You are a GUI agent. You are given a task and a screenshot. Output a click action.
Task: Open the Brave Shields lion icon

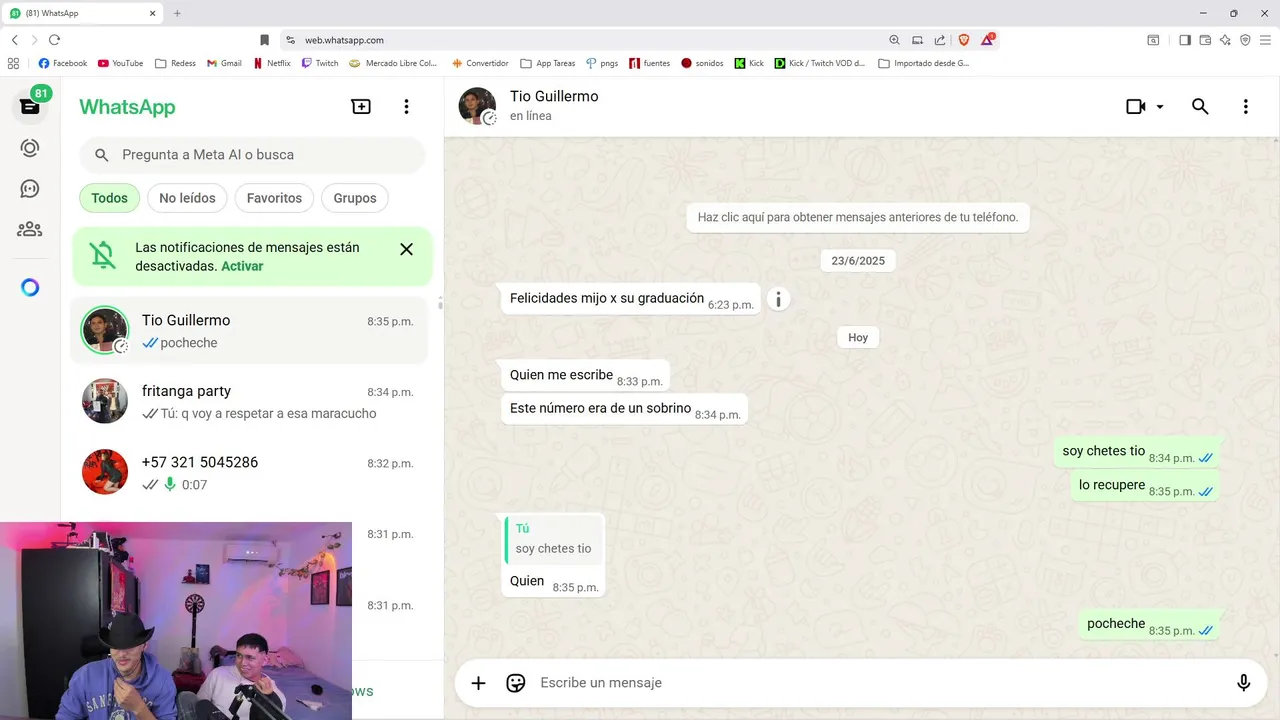click(x=964, y=40)
